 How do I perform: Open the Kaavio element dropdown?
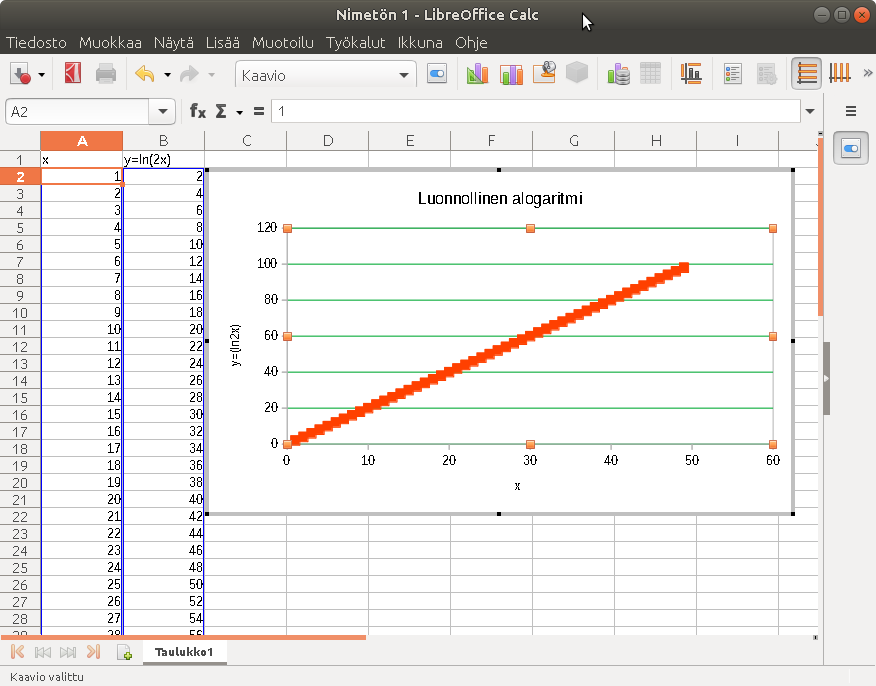(405, 75)
